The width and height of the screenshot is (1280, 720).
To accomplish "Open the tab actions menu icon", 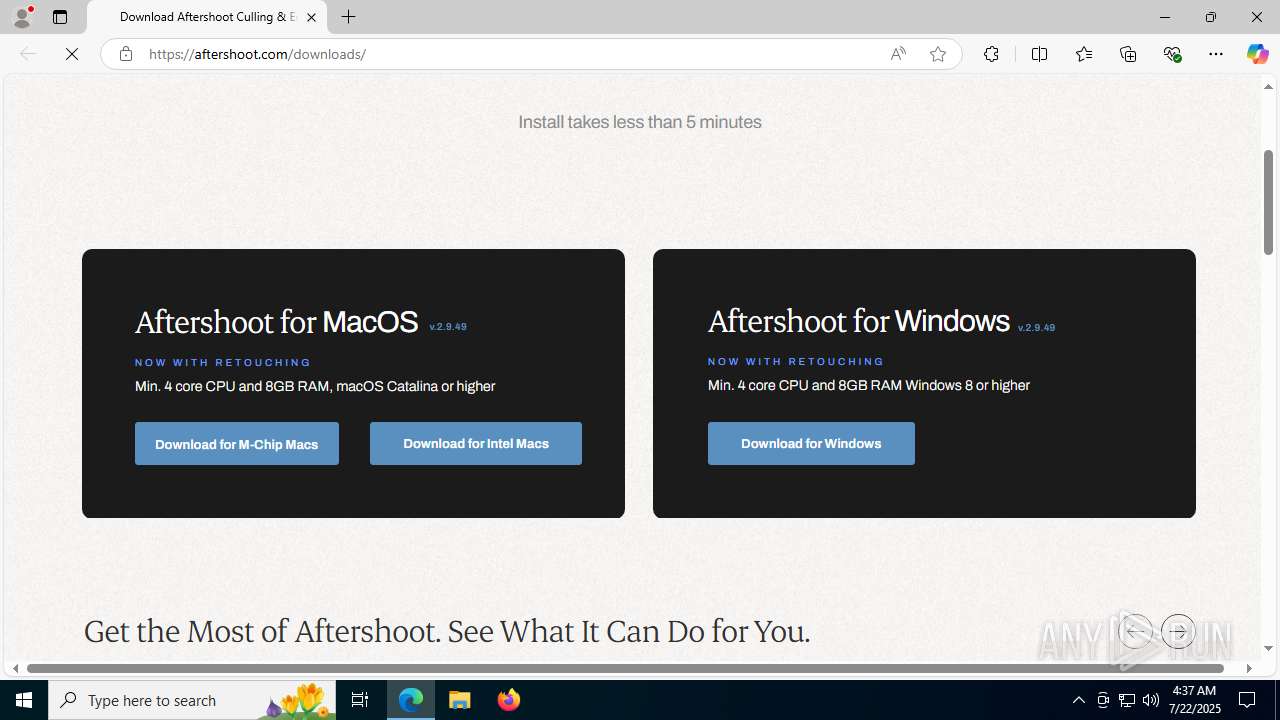I will [60, 17].
